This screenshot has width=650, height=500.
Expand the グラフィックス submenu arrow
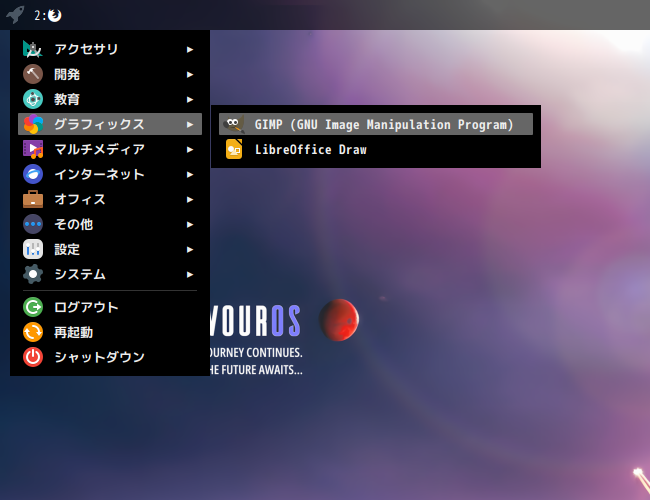[190, 124]
